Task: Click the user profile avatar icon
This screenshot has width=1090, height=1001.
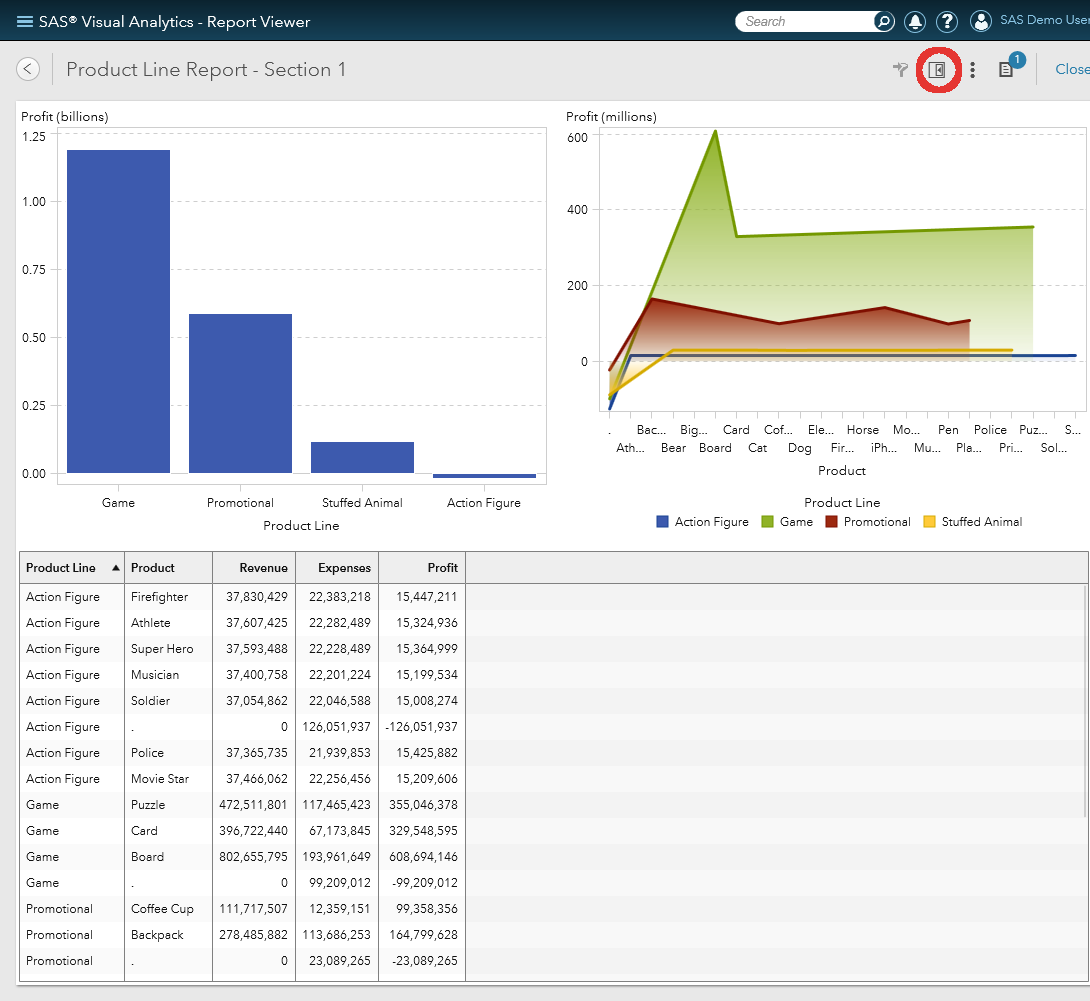Action: [981, 21]
